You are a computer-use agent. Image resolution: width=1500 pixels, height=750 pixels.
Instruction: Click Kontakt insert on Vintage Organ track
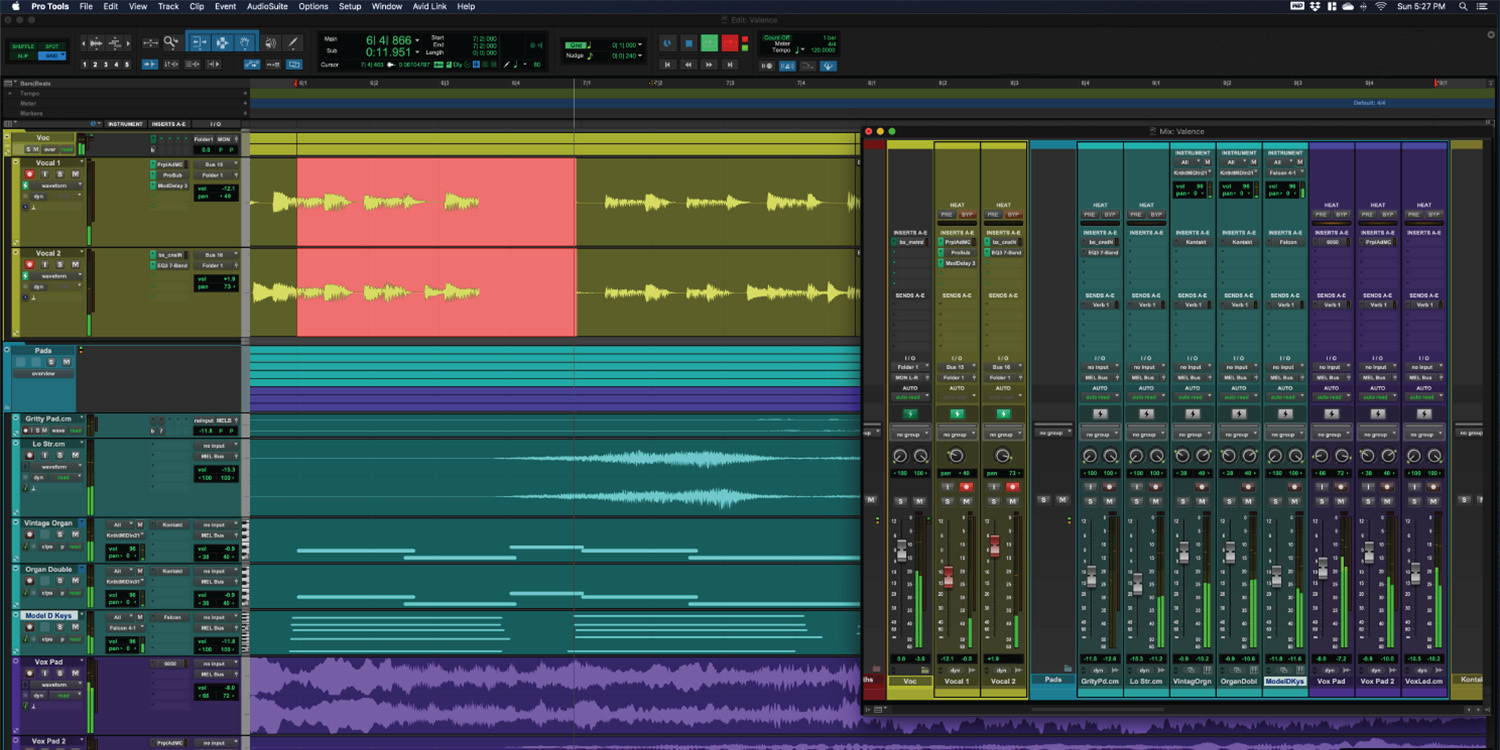172,524
